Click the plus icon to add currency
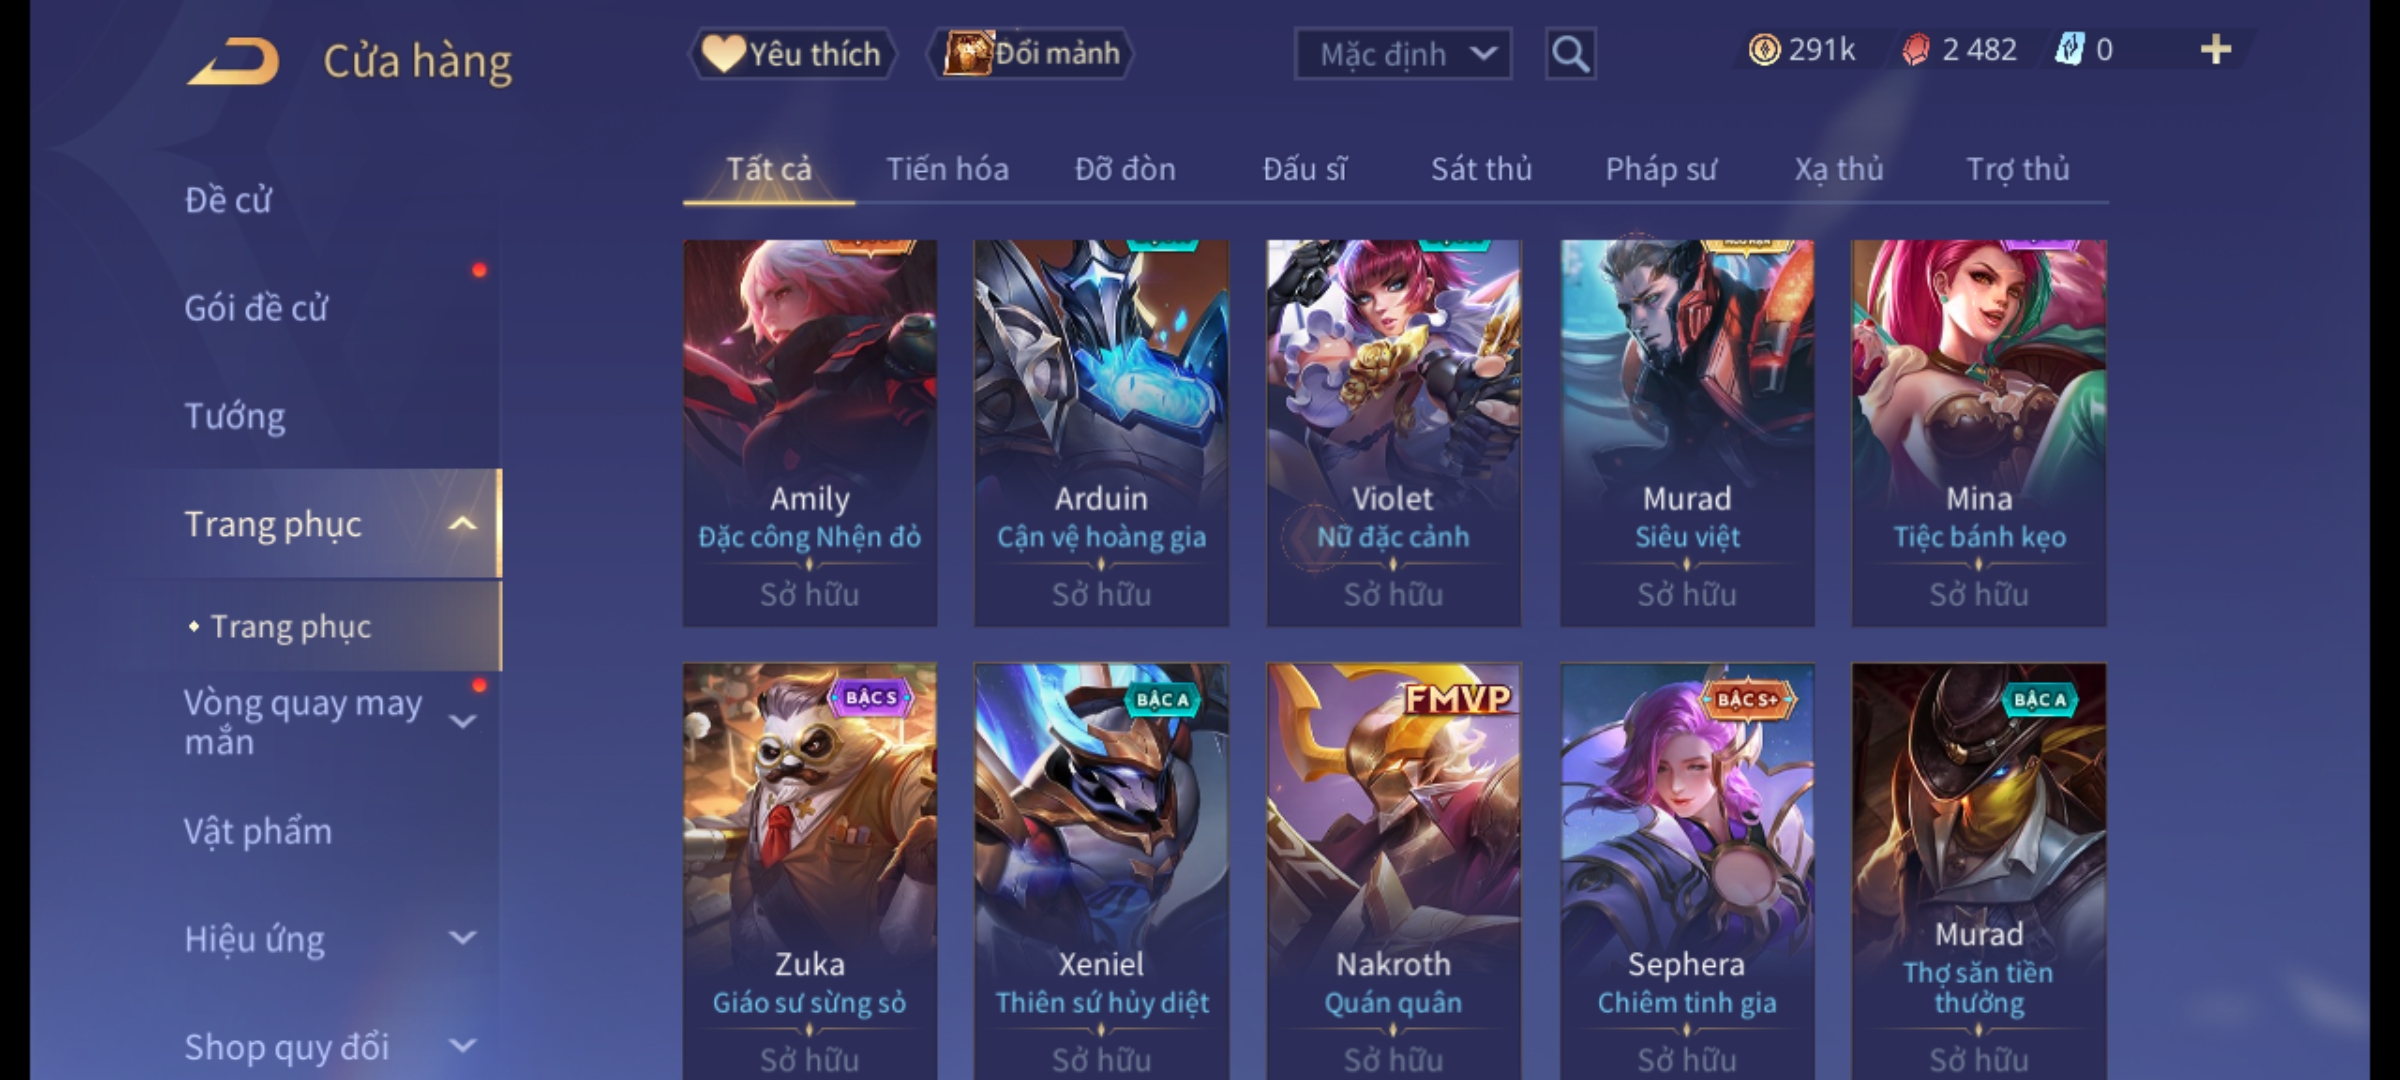The width and height of the screenshot is (2400, 1080). (2216, 49)
